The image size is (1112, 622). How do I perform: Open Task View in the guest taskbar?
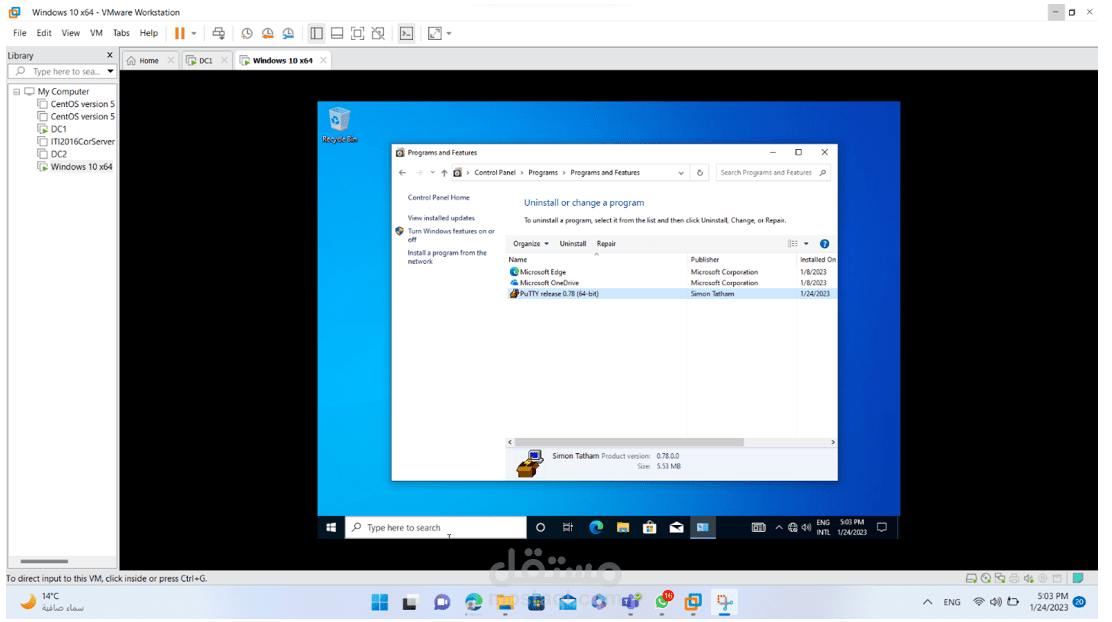[x=567, y=528]
